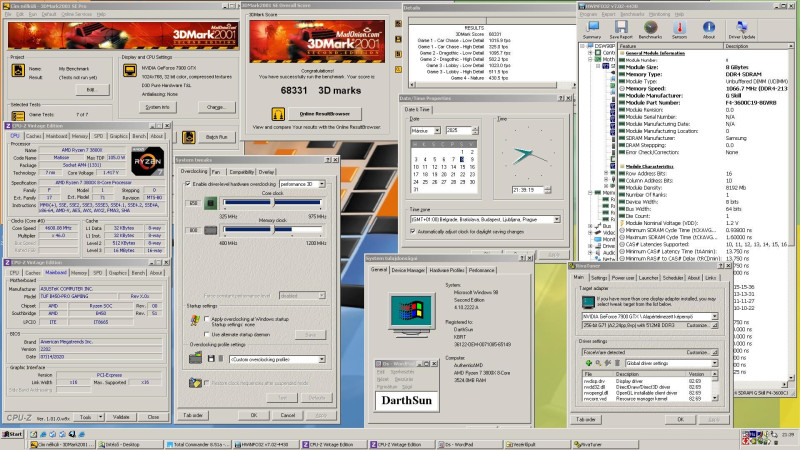This screenshot has width=800, height=450.
Task: Click the project icon next to Name in 3DMark2001
Action: click(18, 70)
